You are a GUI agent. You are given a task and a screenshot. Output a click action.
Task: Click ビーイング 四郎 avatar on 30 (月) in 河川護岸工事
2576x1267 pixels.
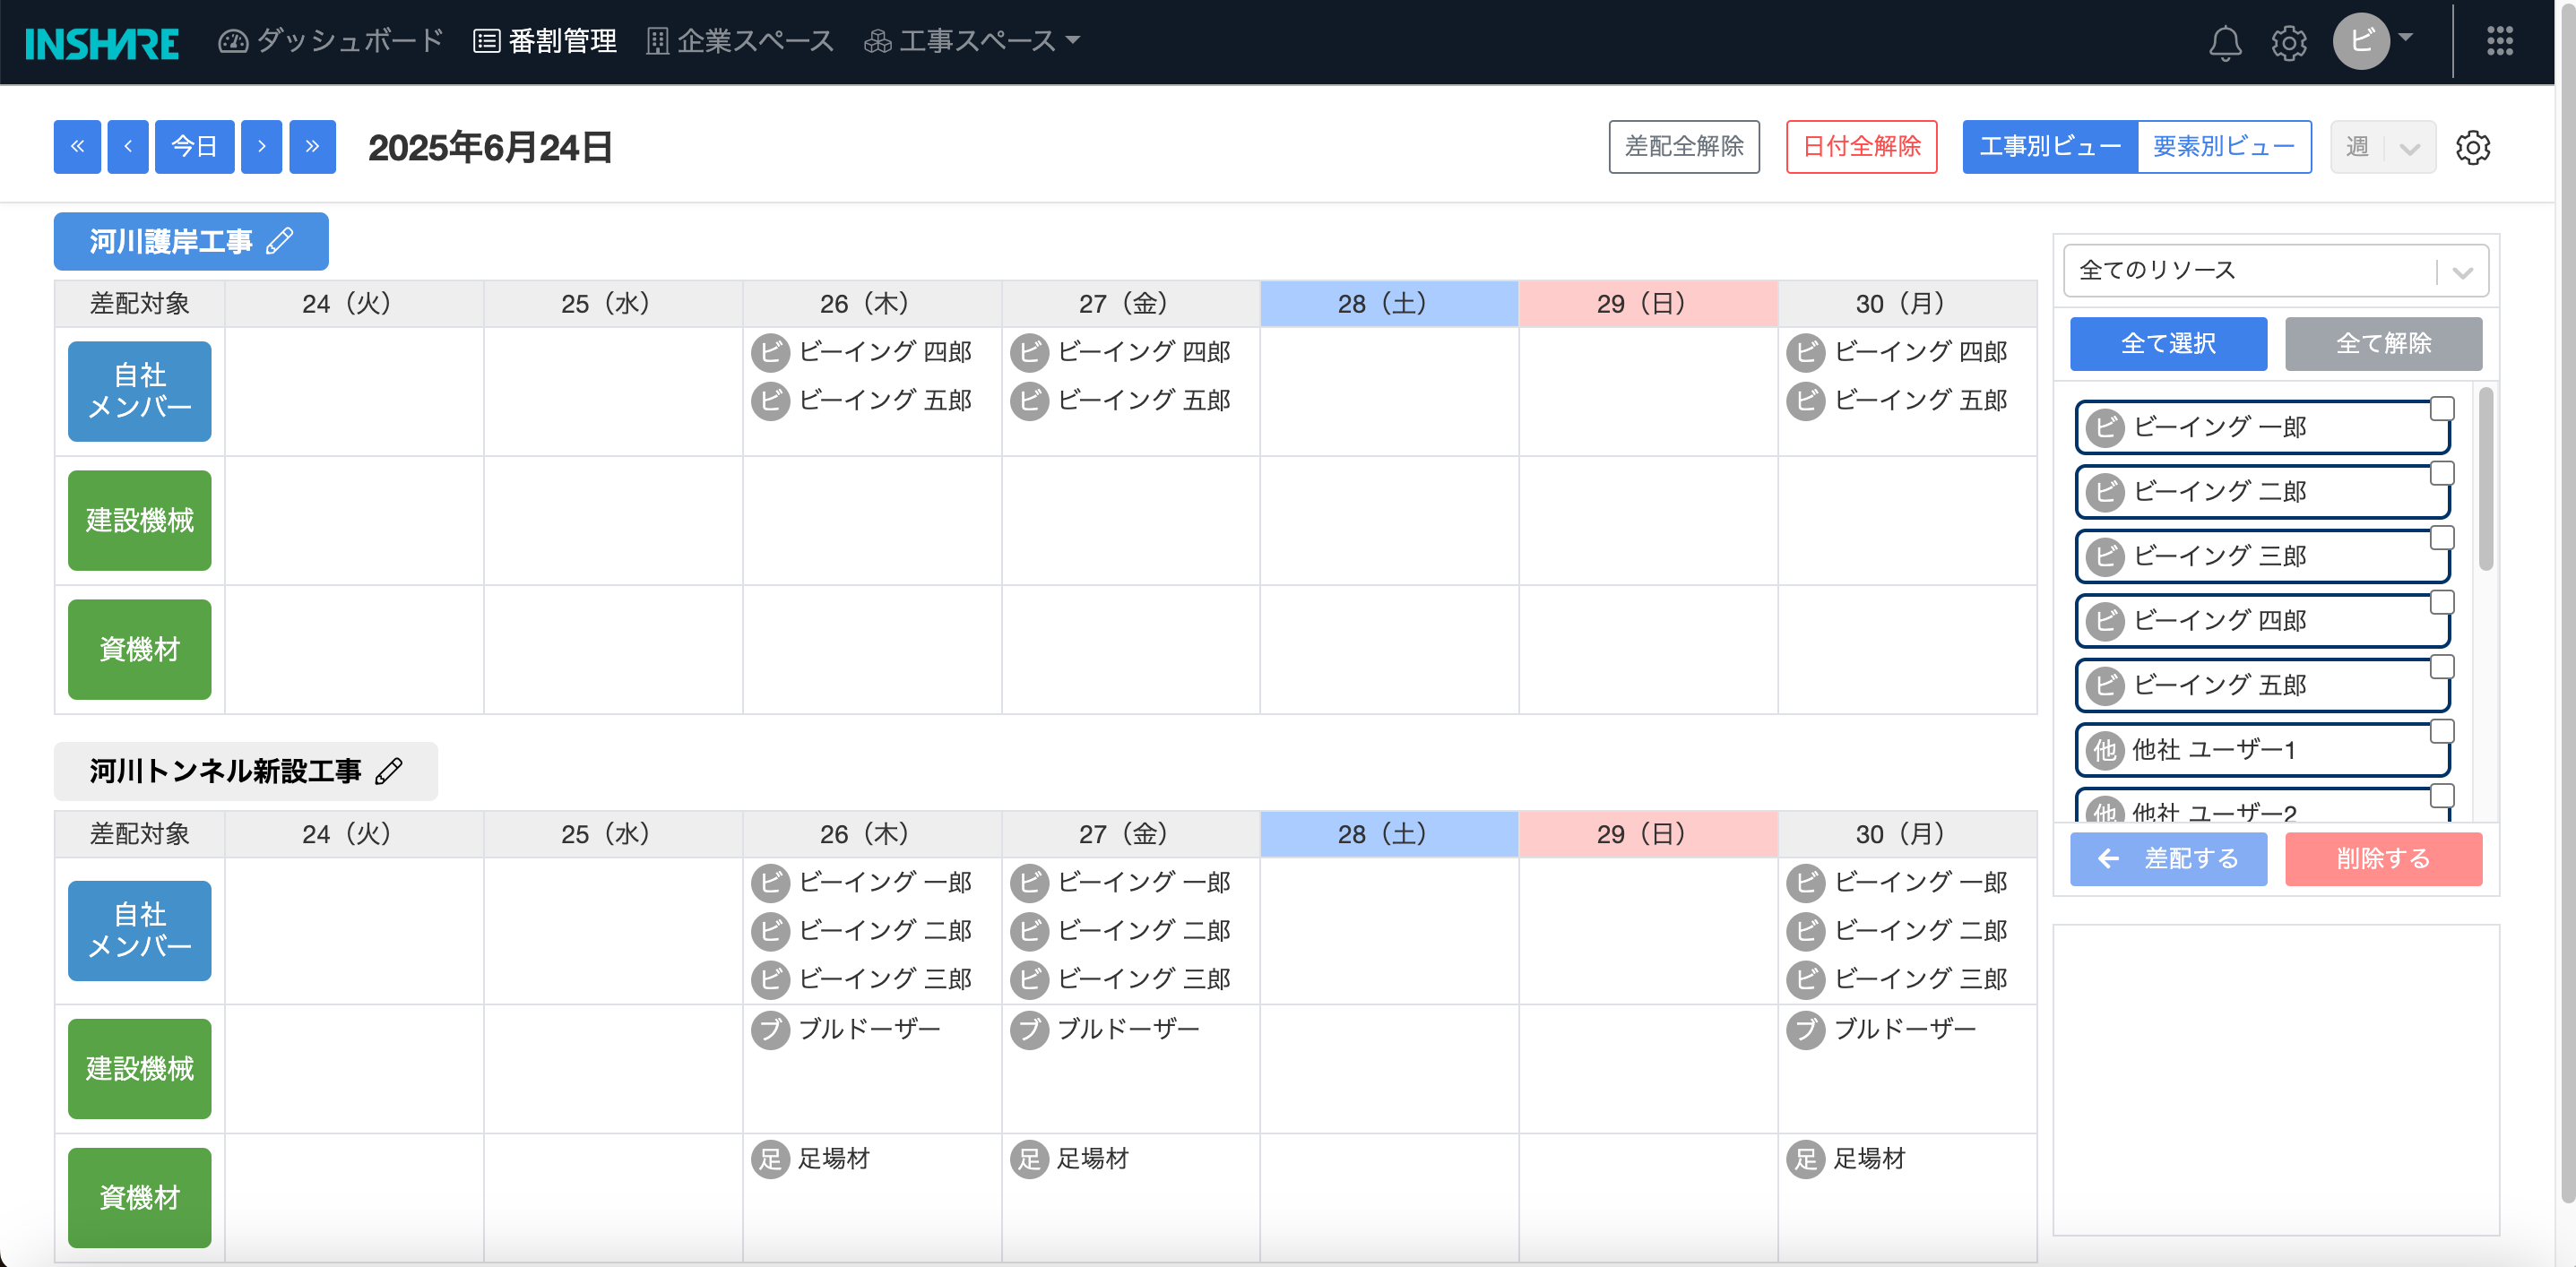coord(1806,352)
